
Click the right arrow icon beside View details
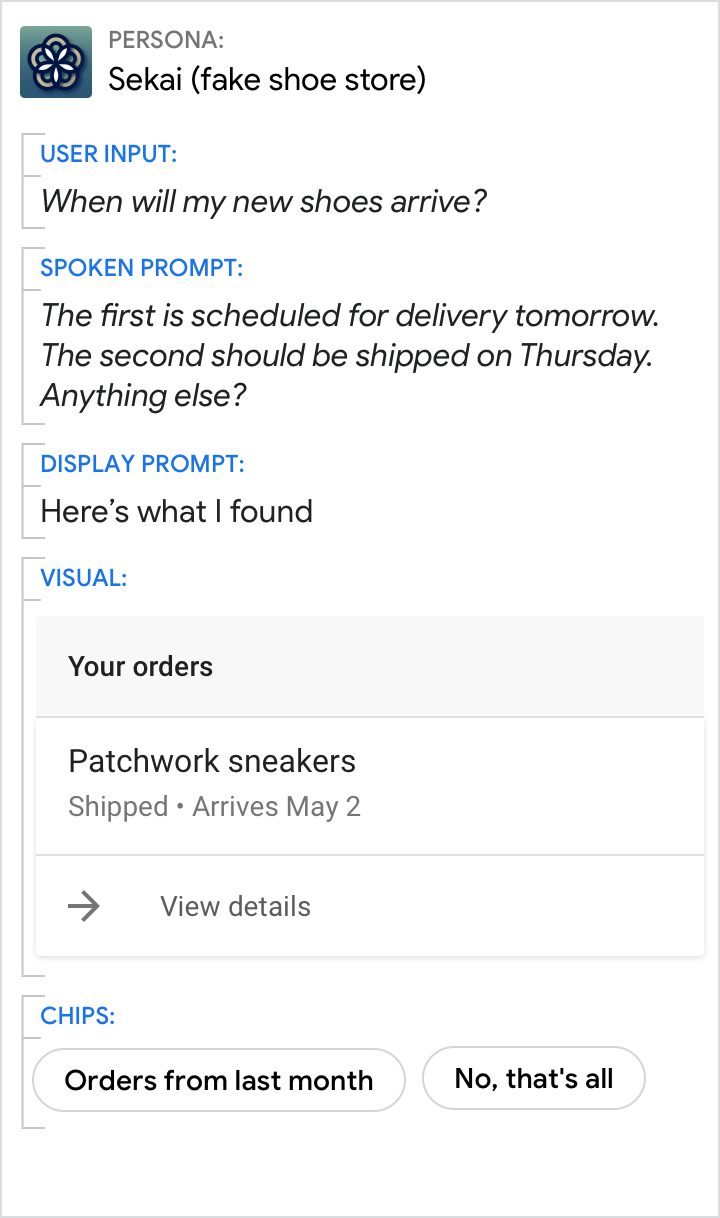point(84,907)
